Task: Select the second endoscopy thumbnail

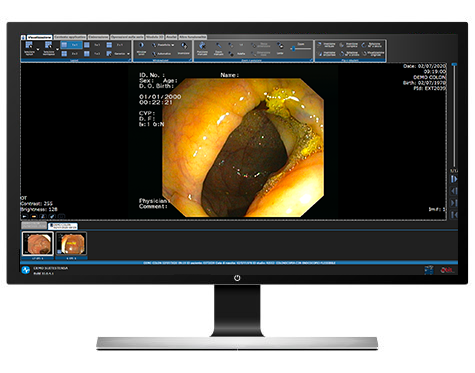Action: [71, 244]
